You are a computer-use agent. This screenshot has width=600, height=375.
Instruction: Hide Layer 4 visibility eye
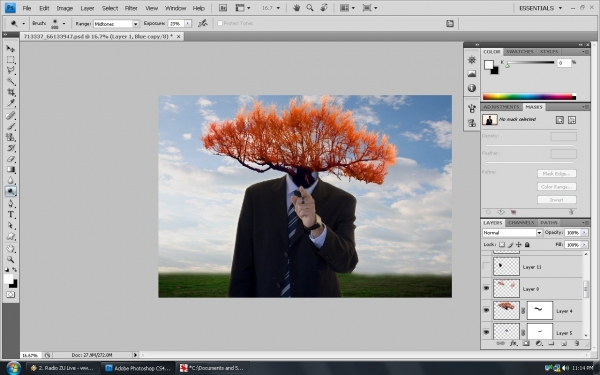coord(486,310)
